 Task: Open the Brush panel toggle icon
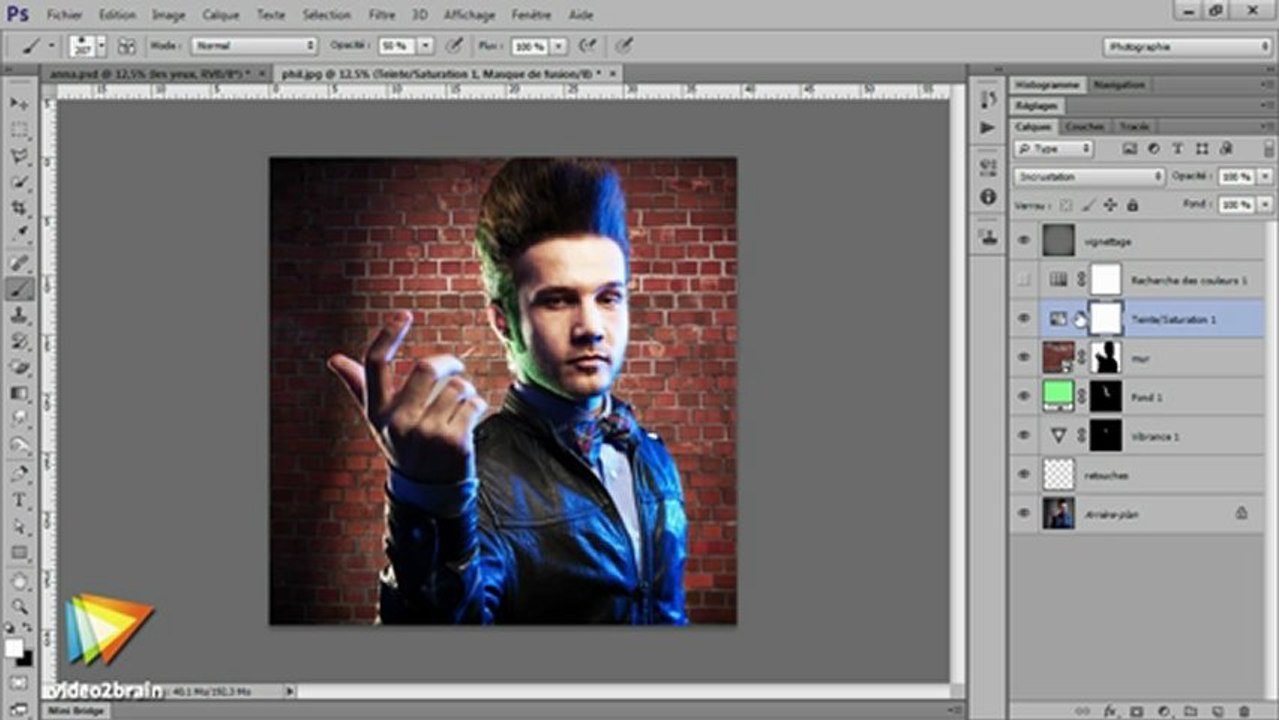click(127, 46)
